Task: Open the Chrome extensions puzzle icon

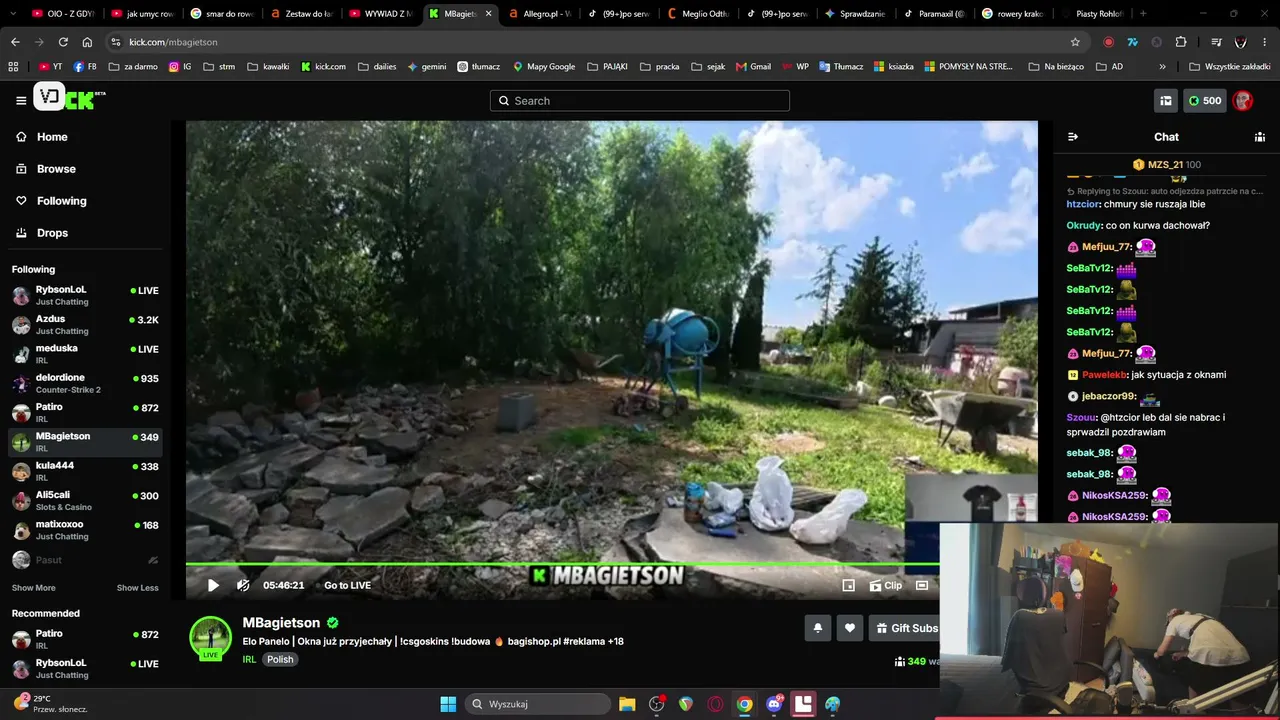Action: point(1181,42)
